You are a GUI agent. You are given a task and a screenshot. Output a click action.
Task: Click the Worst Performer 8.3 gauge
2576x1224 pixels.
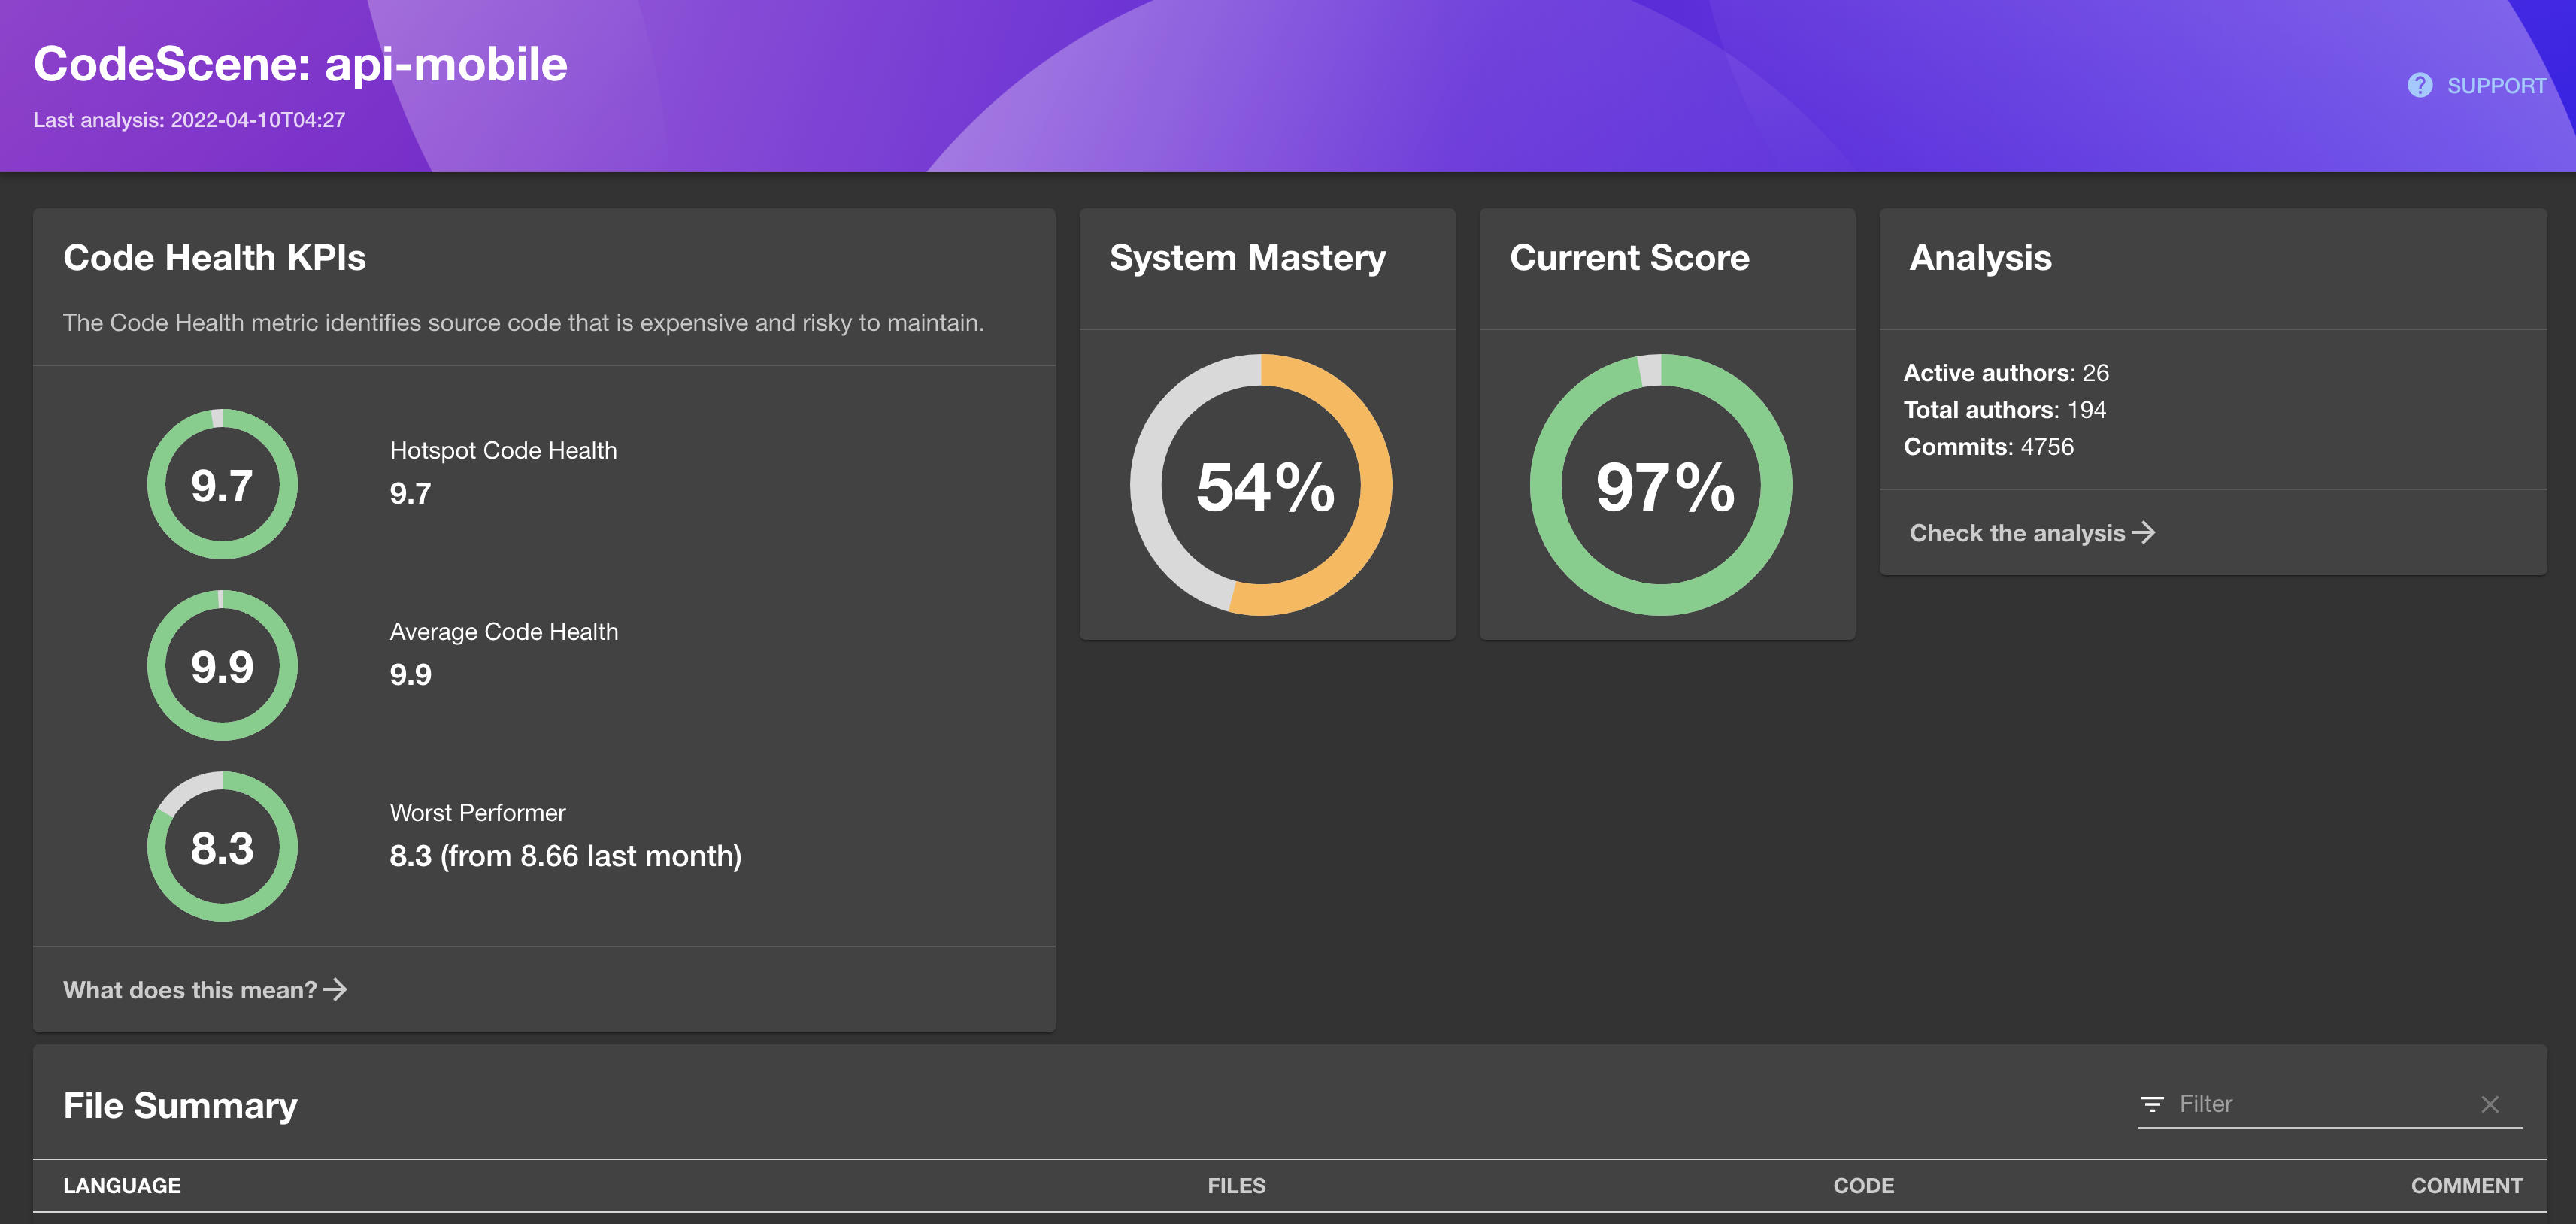click(222, 847)
